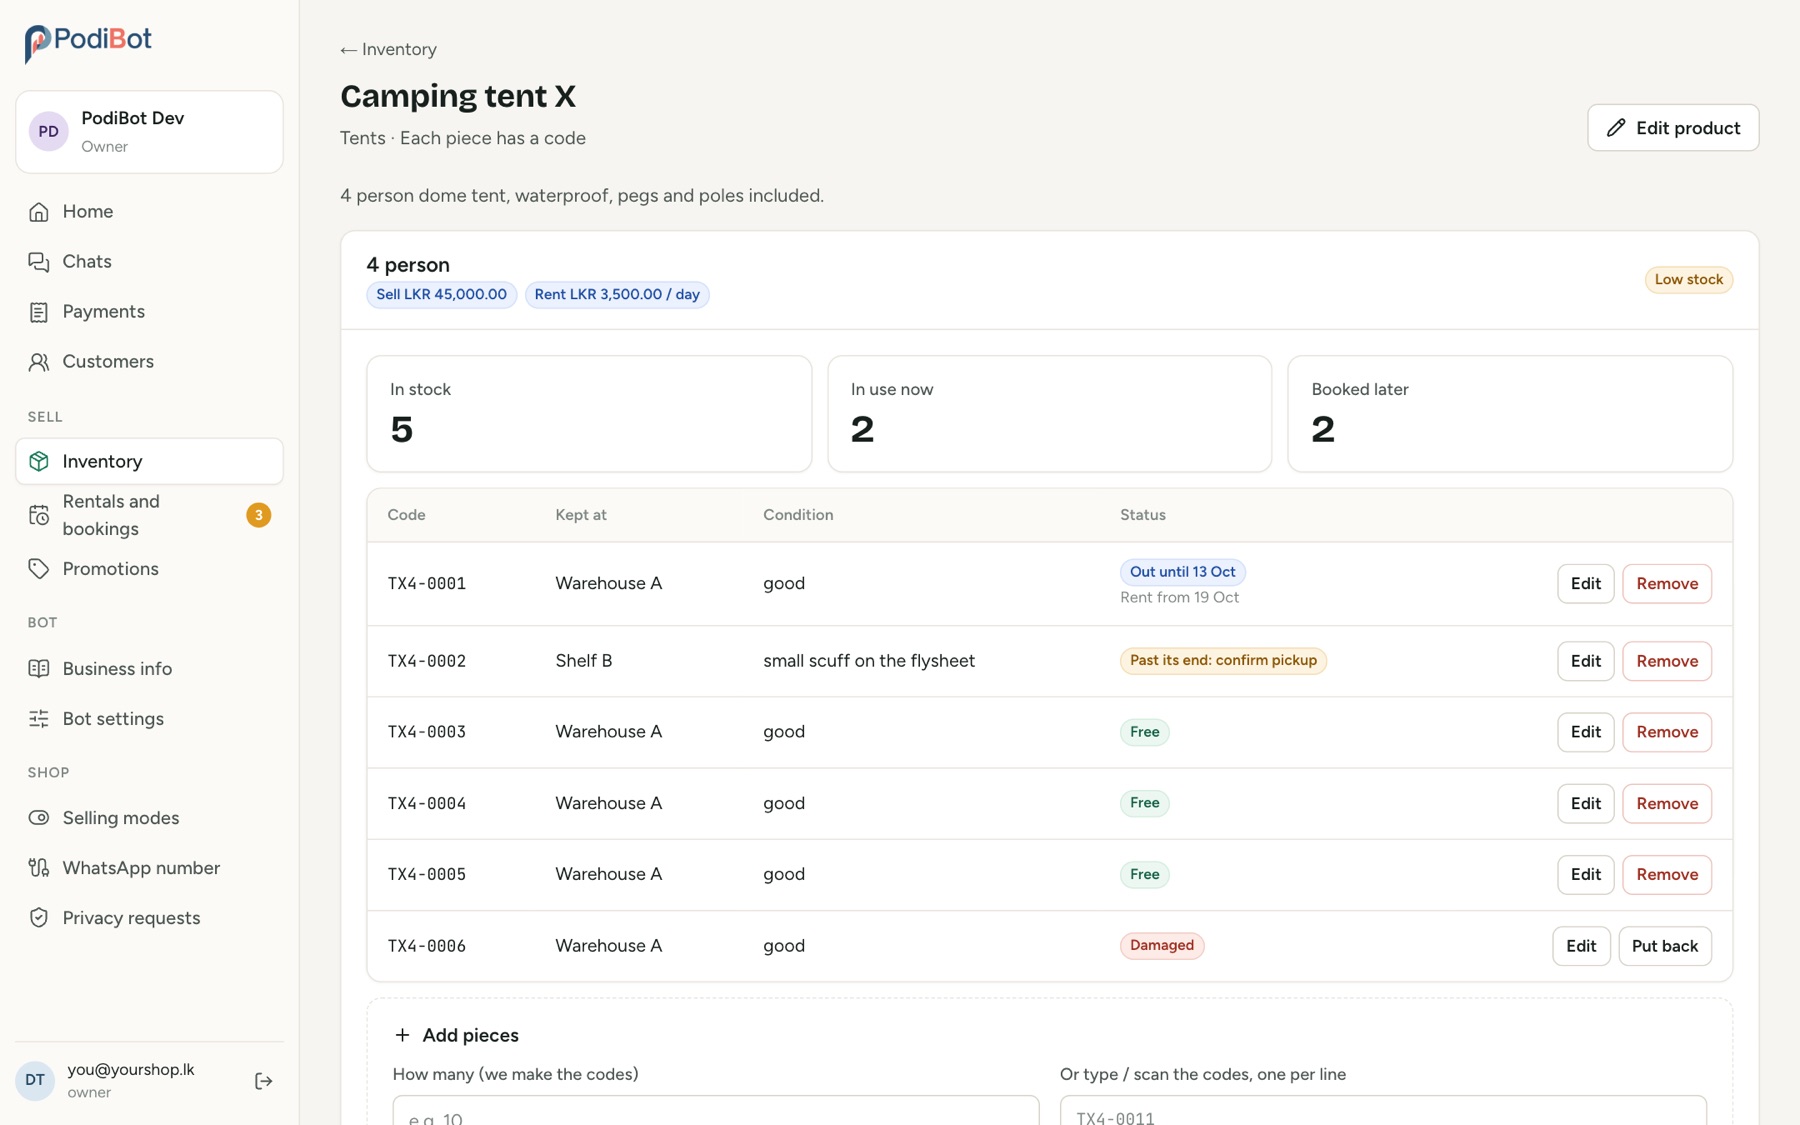Click the scan codes text area
Viewport: 1800px width, 1125px height.
coord(1383,1110)
